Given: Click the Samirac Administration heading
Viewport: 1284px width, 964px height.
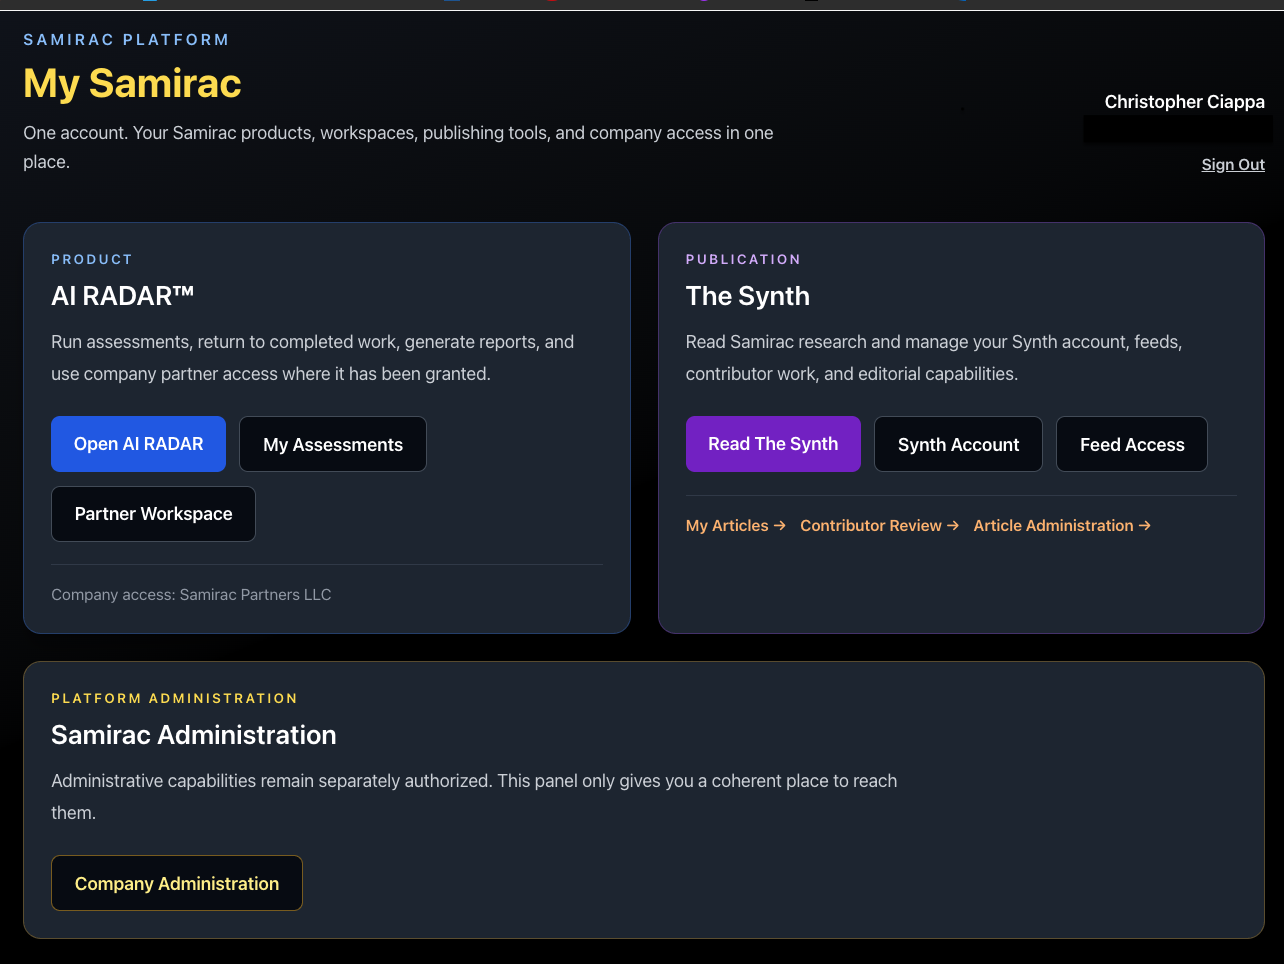Looking at the screenshot, I should coord(194,735).
